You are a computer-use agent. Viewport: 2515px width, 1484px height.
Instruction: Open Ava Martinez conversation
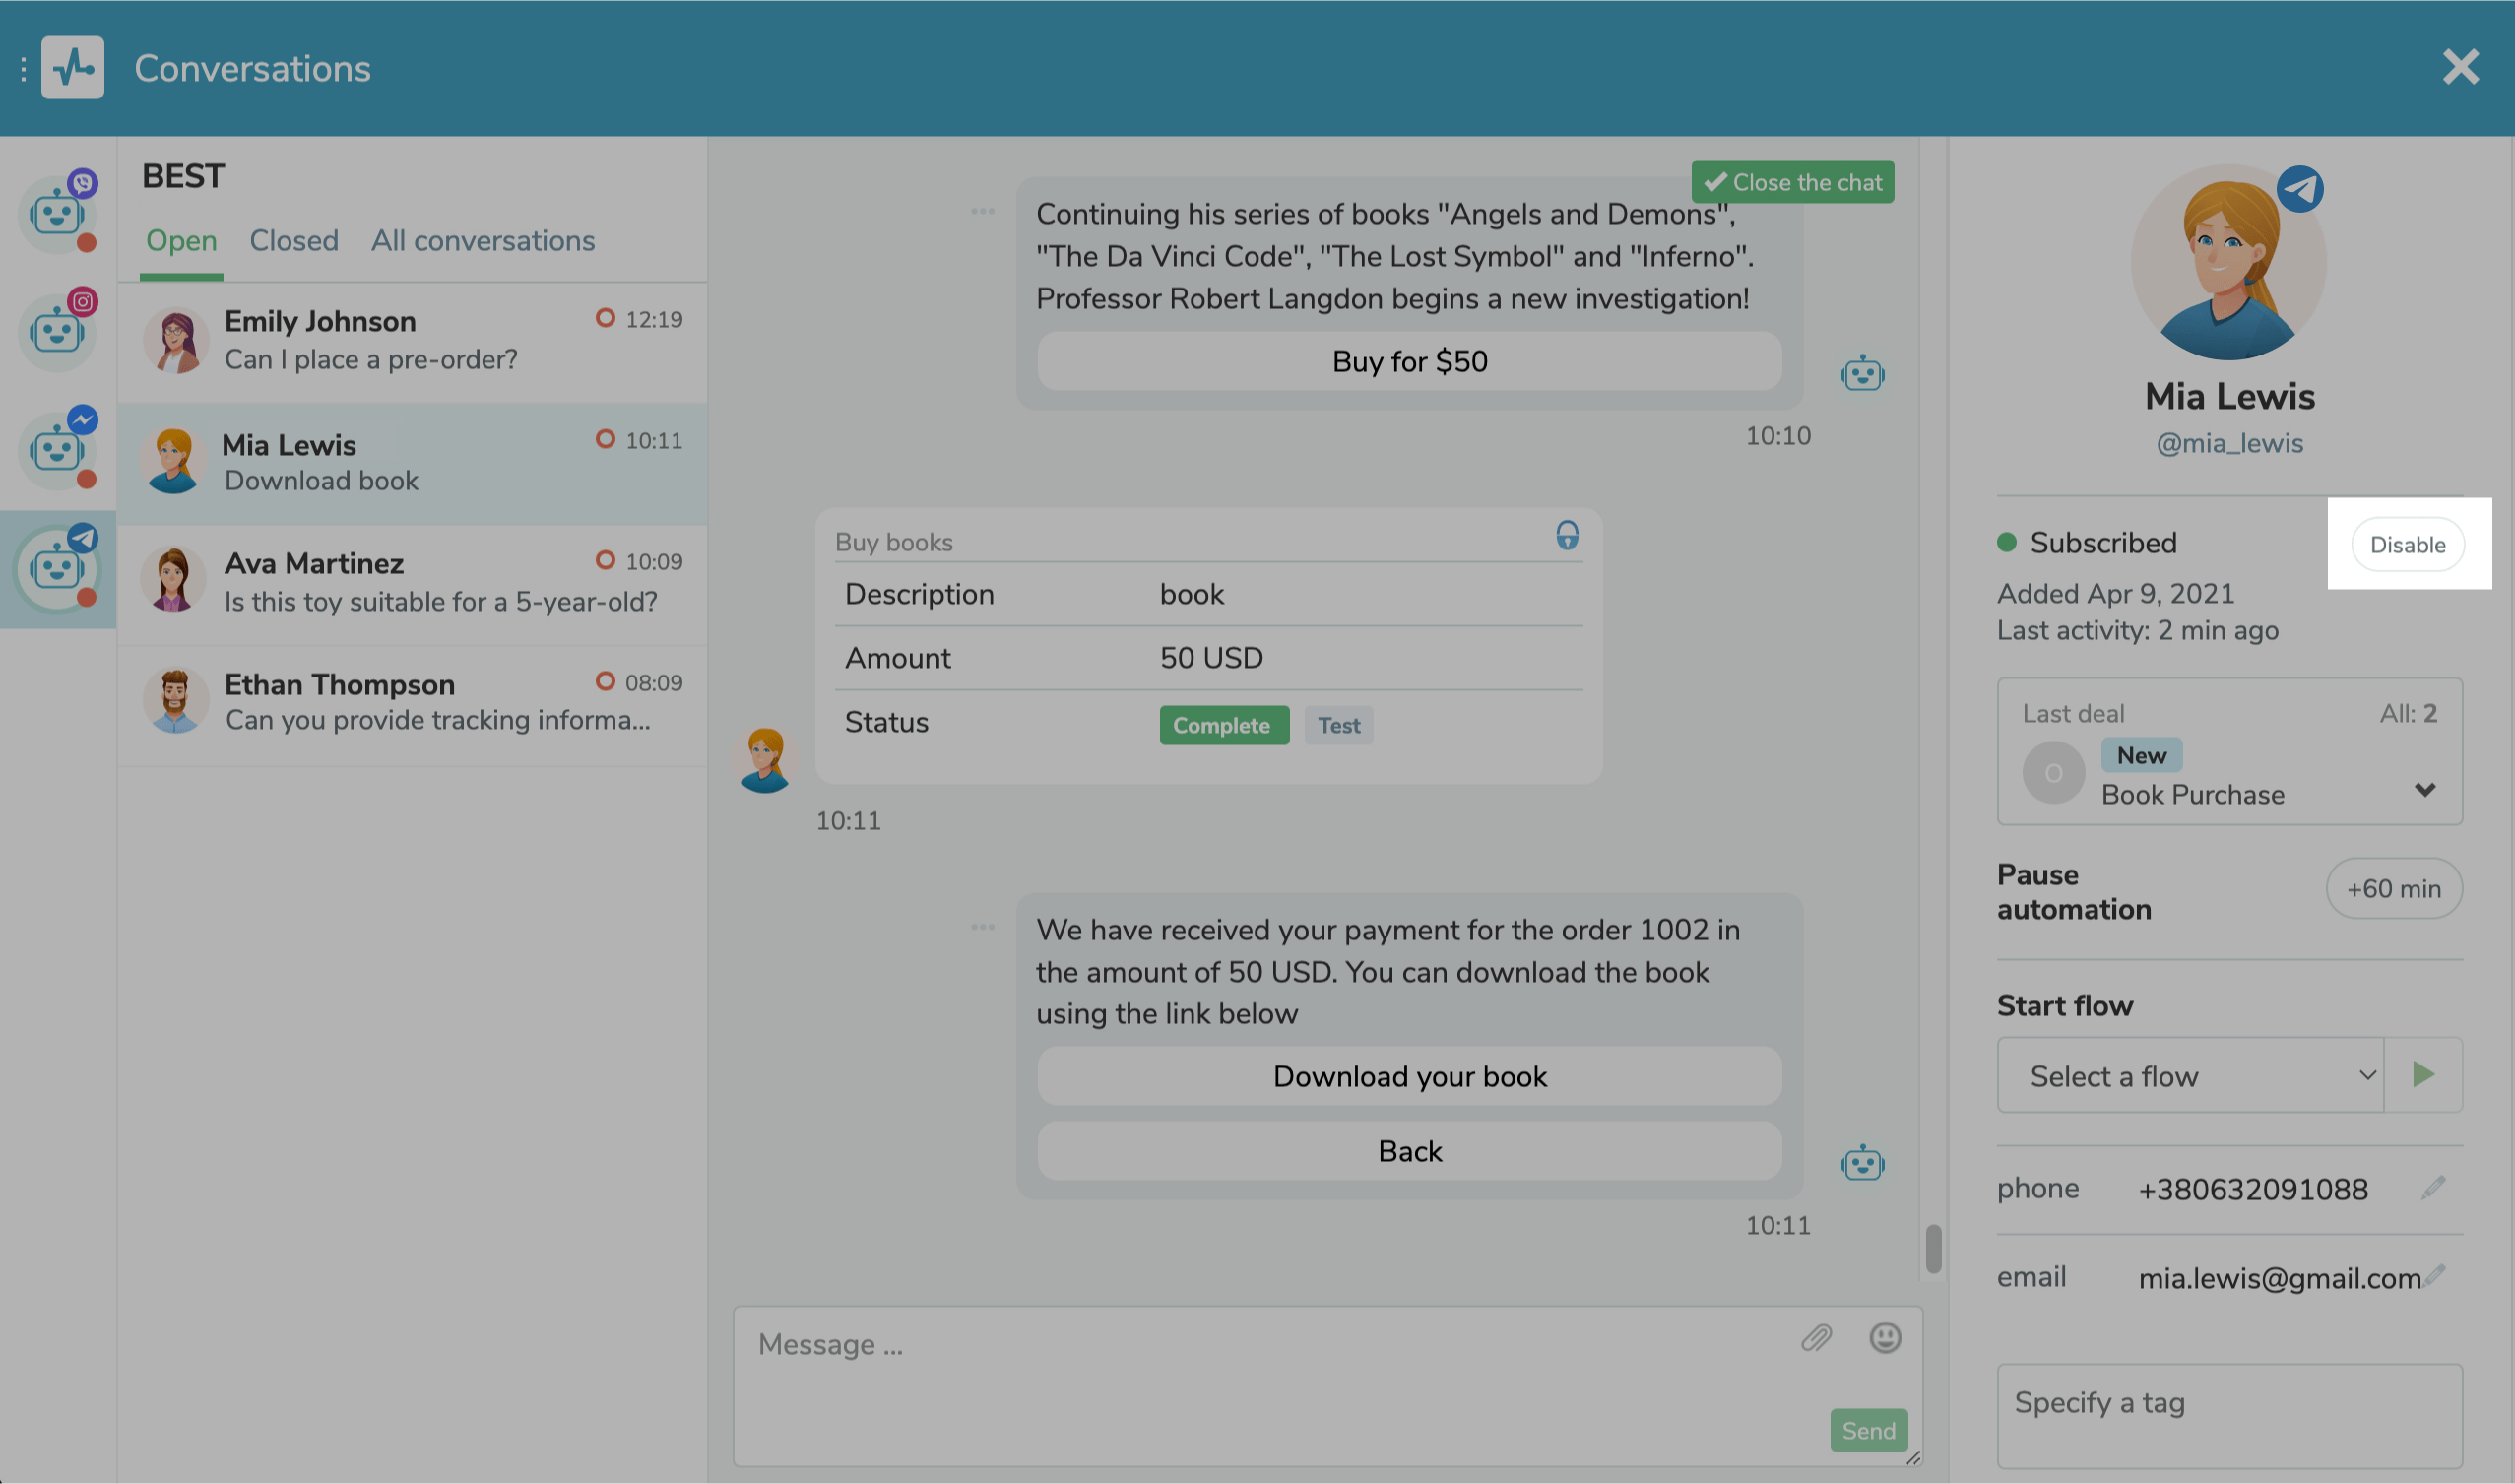click(412, 585)
